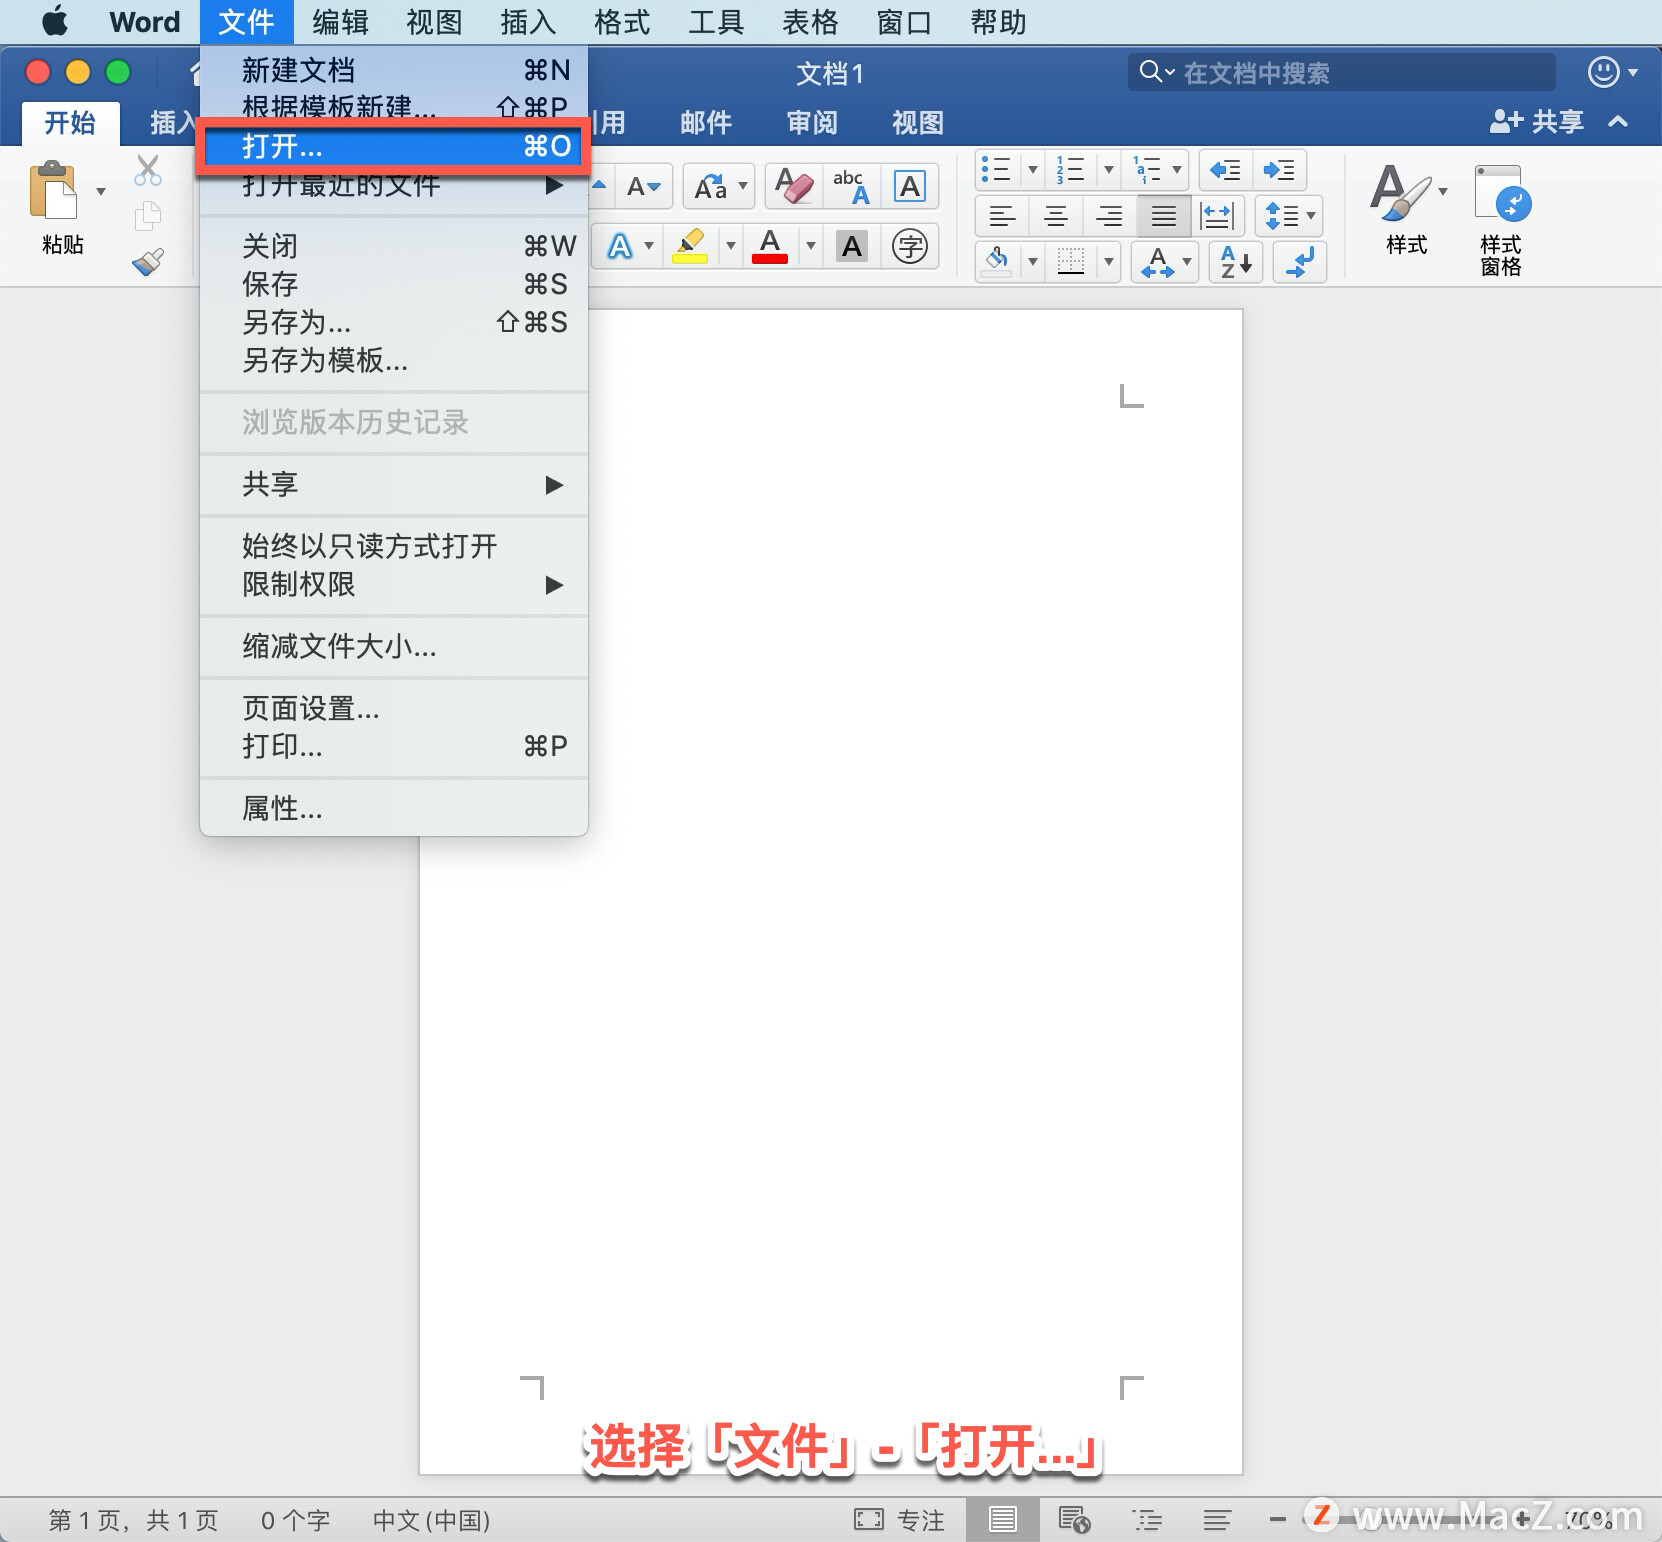Switch to the 审阅 ribbon tab
The height and width of the screenshot is (1542, 1662).
(x=812, y=122)
